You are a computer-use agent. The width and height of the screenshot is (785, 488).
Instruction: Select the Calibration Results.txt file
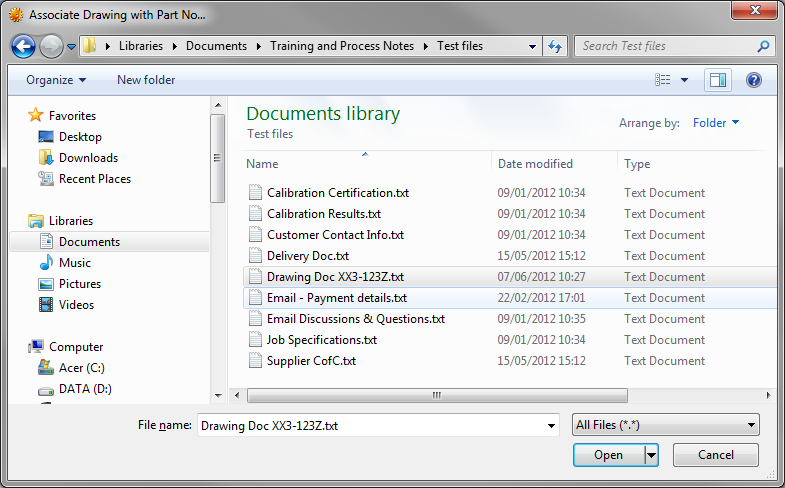coord(324,214)
